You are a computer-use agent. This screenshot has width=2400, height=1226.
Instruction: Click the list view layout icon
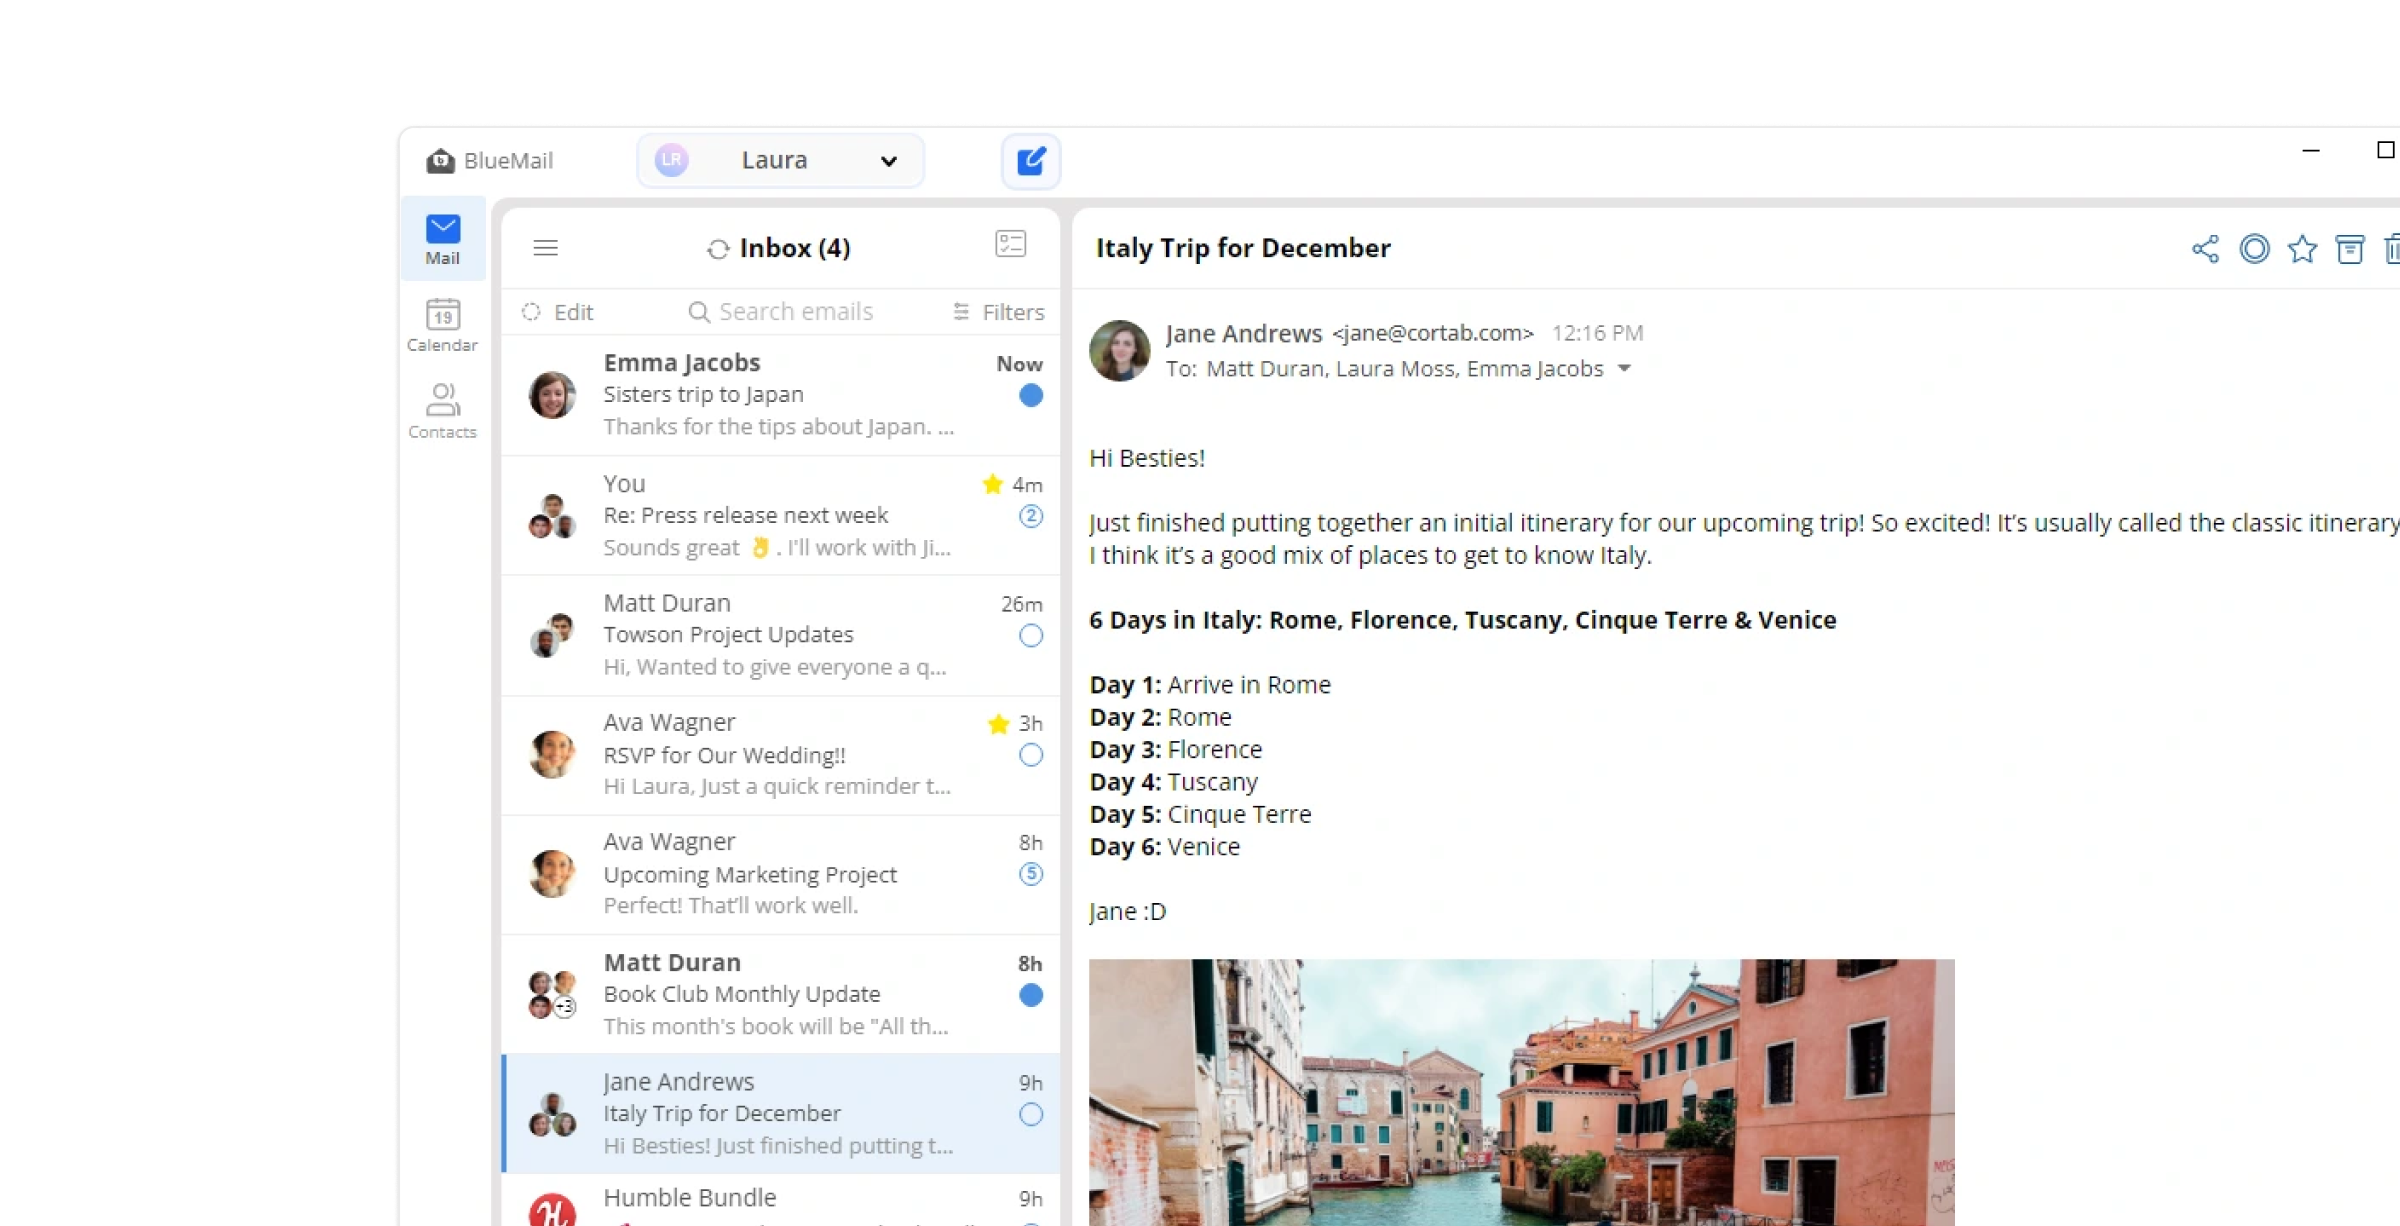pyautogui.click(x=1010, y=244)
